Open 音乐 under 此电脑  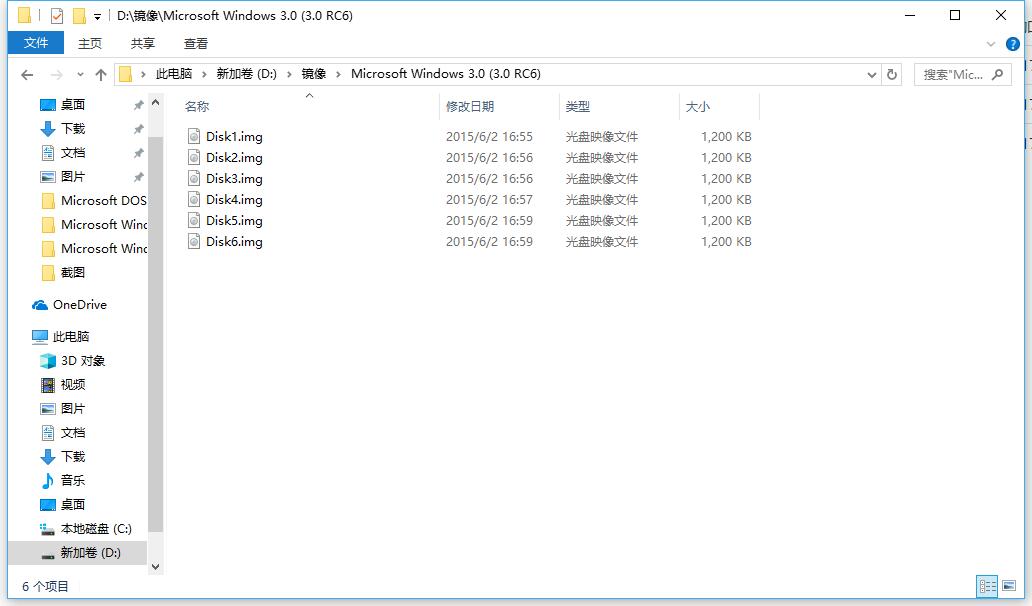(x=73, y=480)
